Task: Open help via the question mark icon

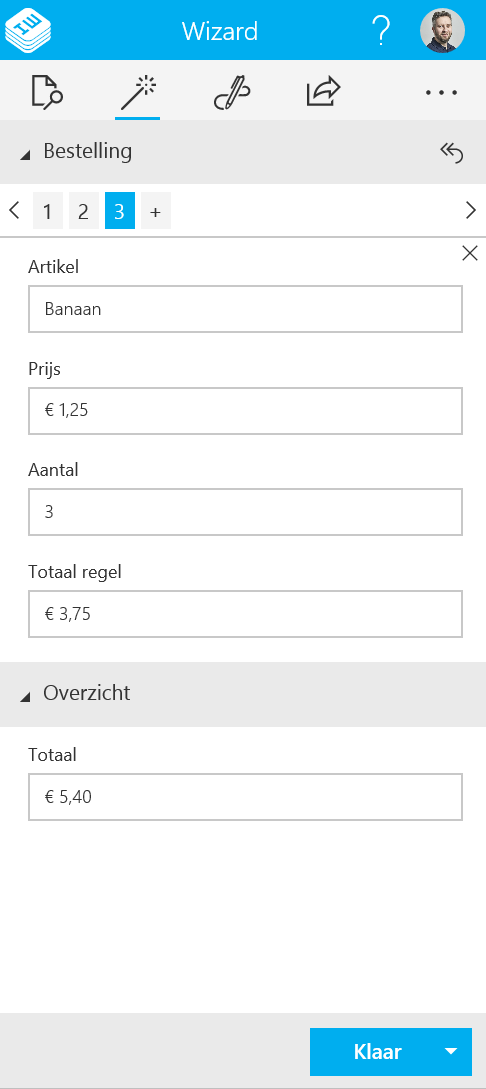Action: pyautogui.click(x=380, y=31)
